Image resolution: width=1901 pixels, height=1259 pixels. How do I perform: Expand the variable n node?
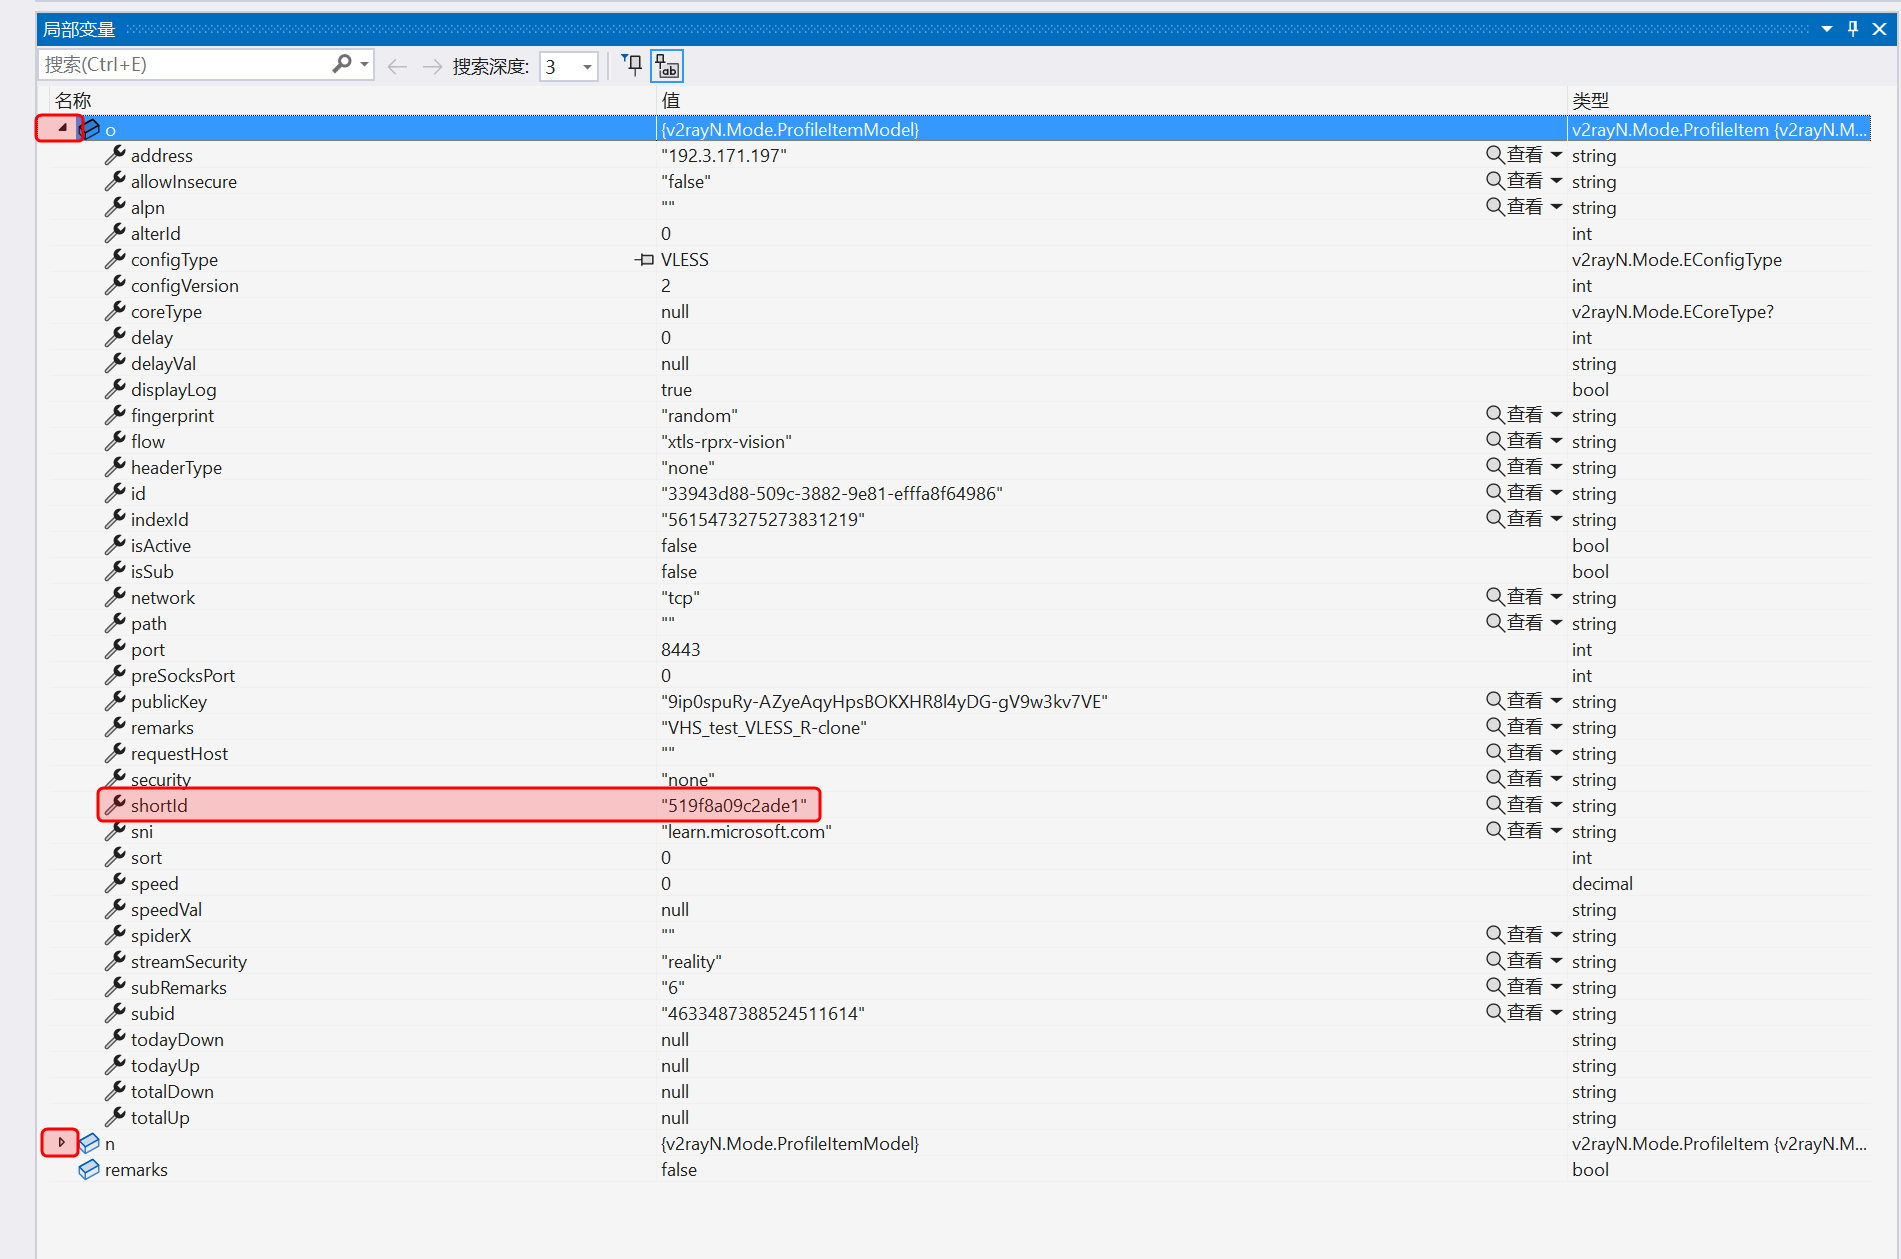point(61,1142)
